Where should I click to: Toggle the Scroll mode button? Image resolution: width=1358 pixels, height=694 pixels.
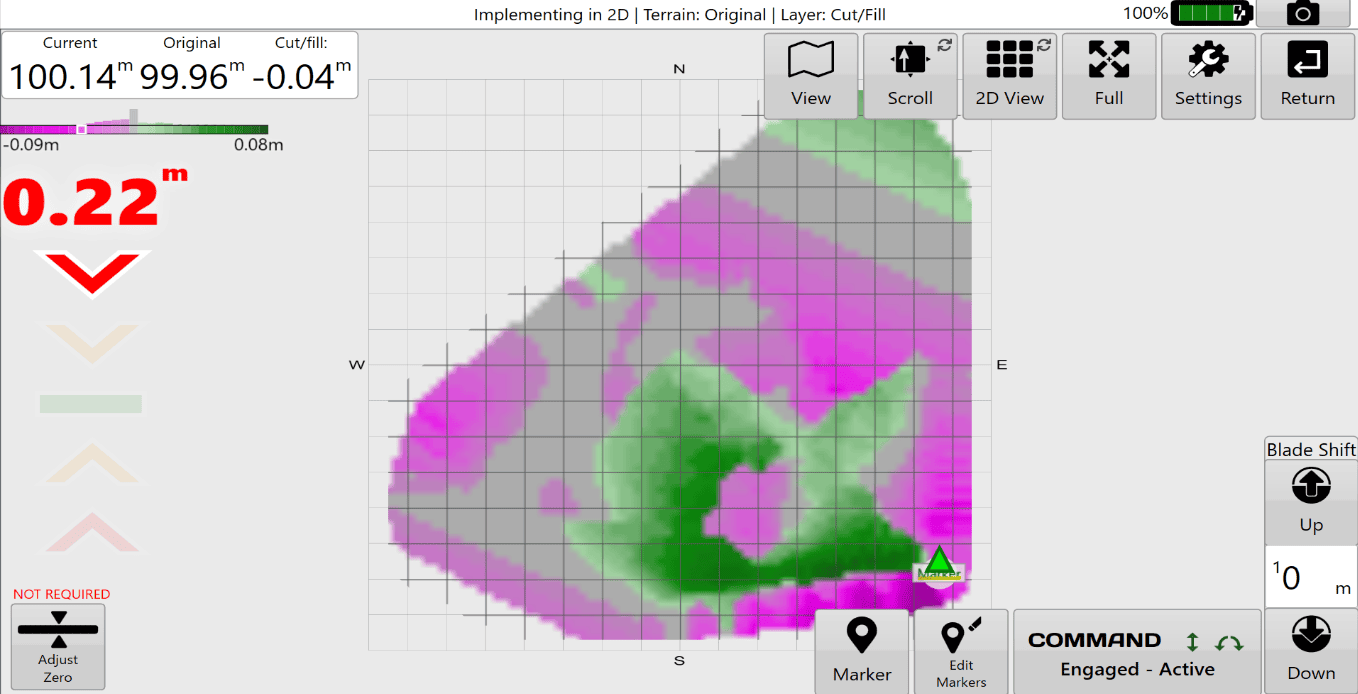[x=910, y=76]
